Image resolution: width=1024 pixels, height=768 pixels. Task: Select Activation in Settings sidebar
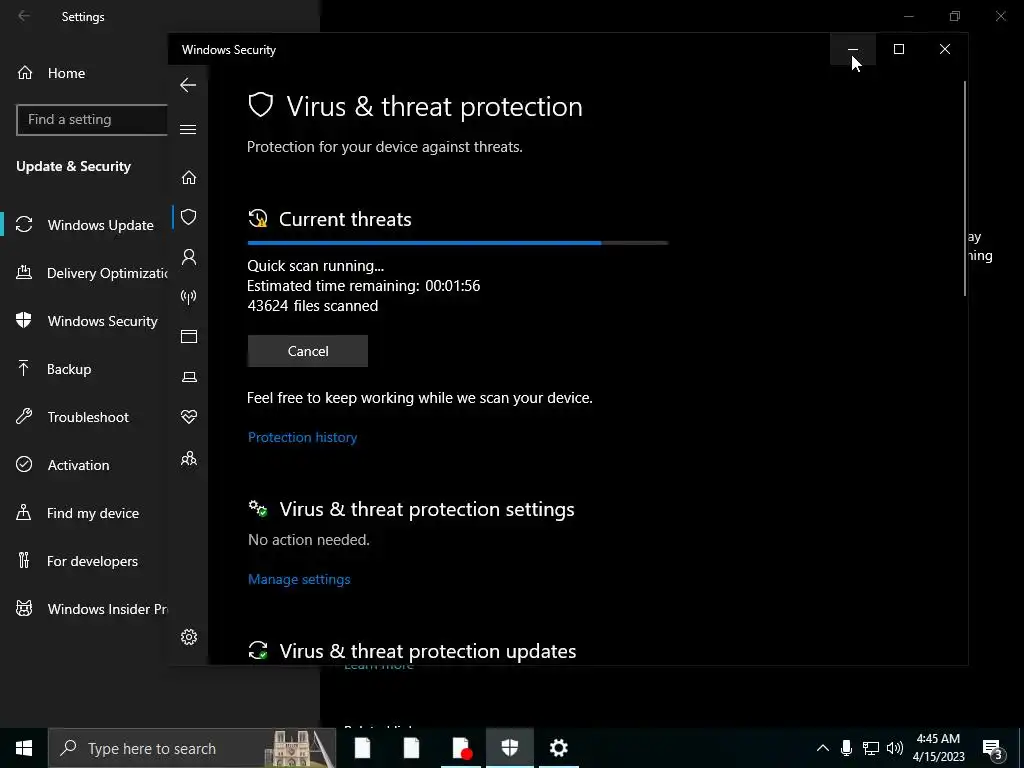pos(85,465)
